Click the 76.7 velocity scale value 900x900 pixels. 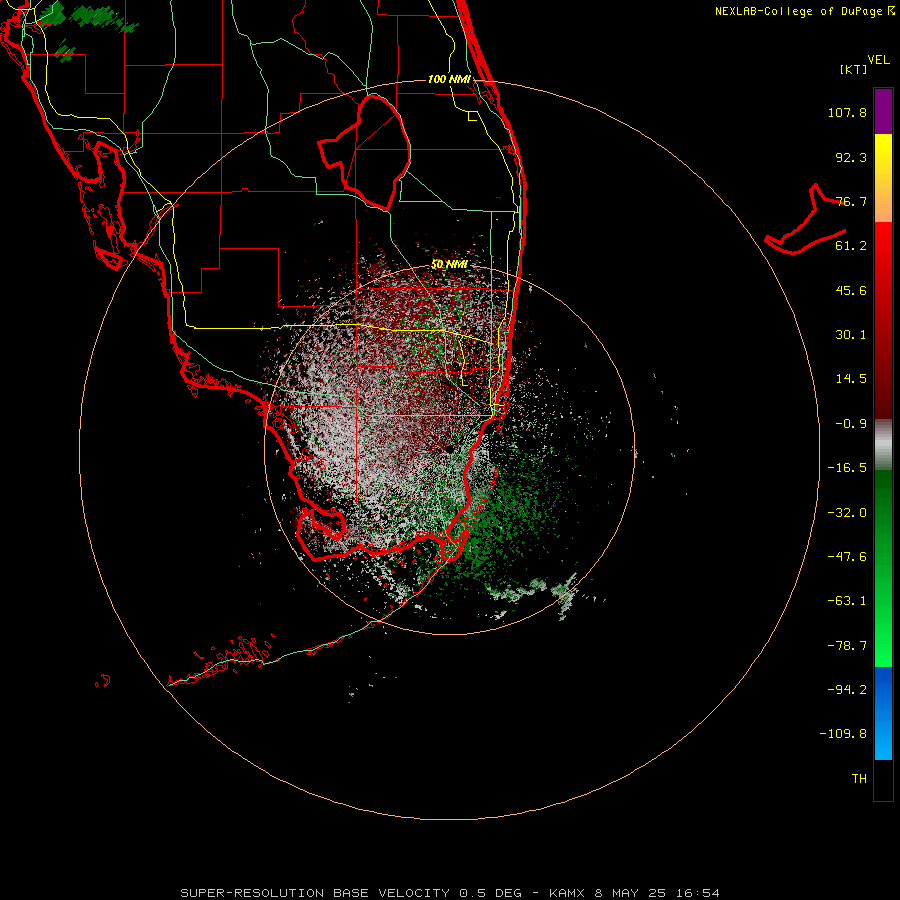pos(851,201)
